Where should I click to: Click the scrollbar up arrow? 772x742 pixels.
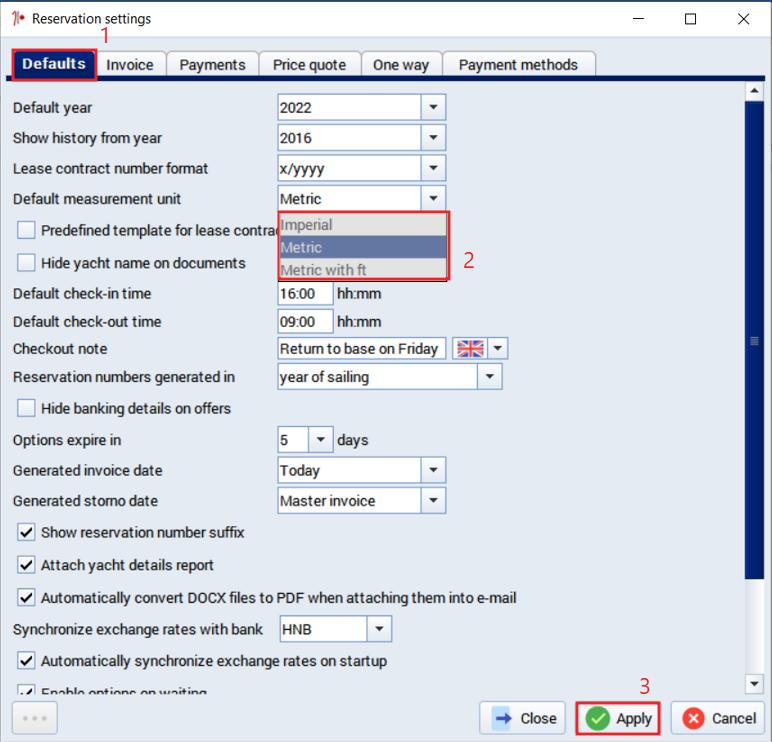pyautogui.click(x=754, y=91)
